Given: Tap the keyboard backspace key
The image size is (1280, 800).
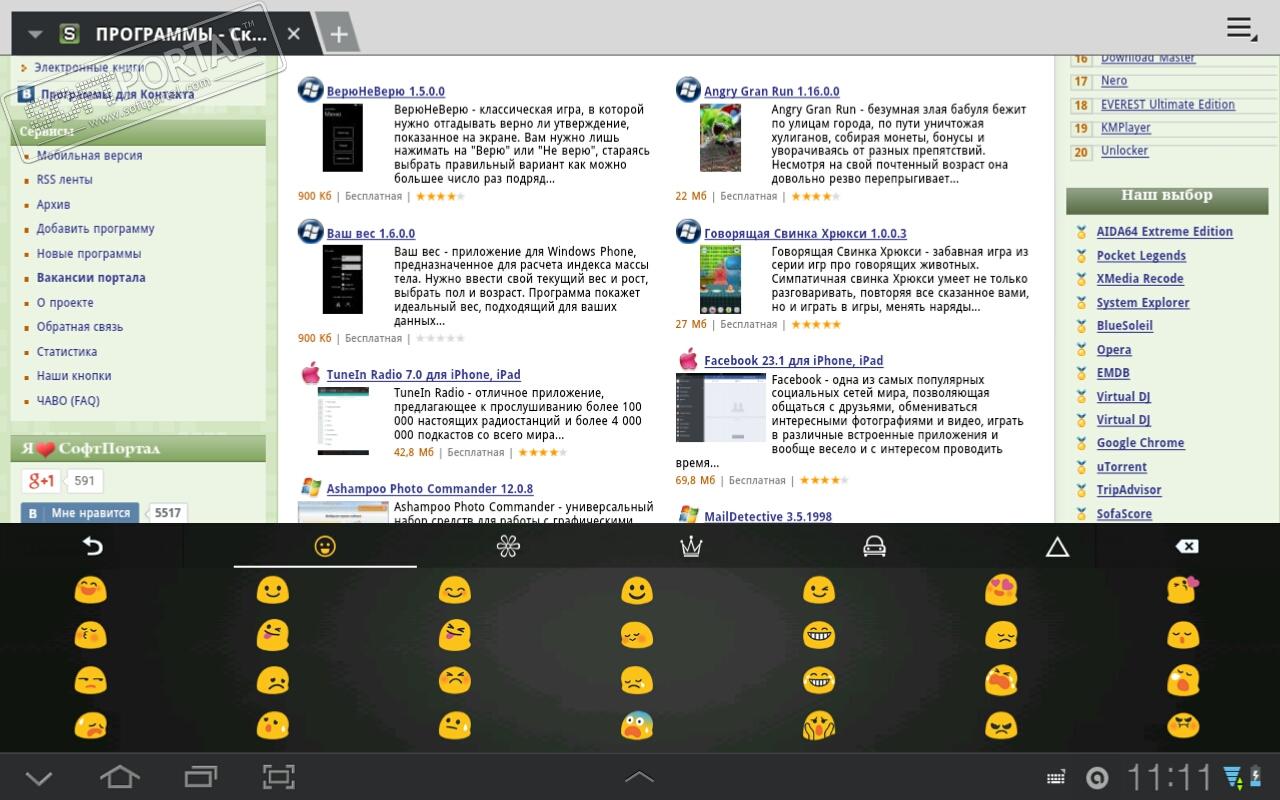Looking at the screenshot, I should pos(1187,546).
